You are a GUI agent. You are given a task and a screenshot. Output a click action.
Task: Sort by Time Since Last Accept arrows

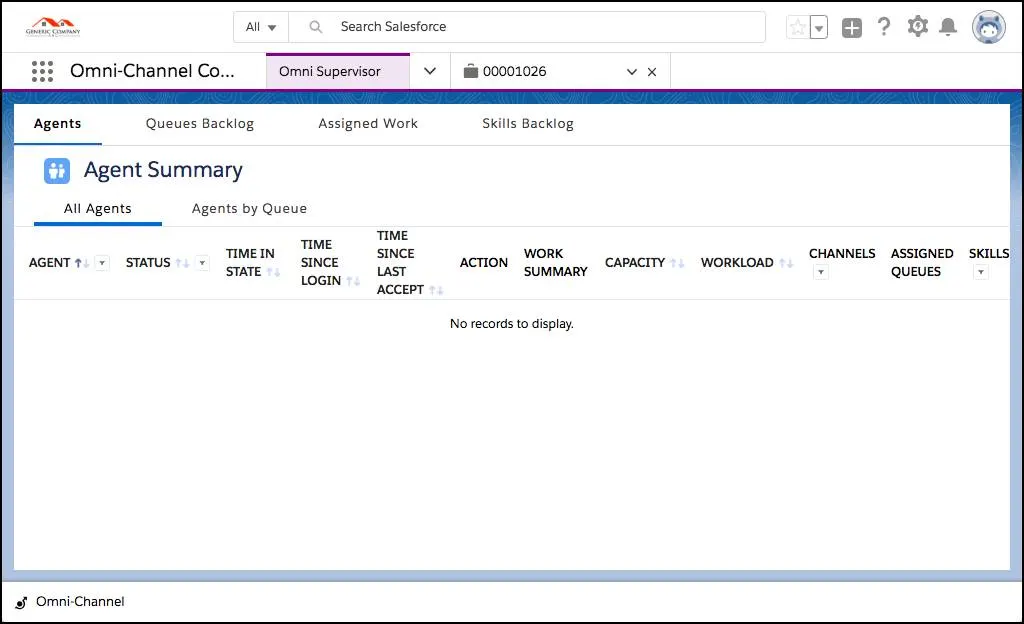[x=436, y=290]
